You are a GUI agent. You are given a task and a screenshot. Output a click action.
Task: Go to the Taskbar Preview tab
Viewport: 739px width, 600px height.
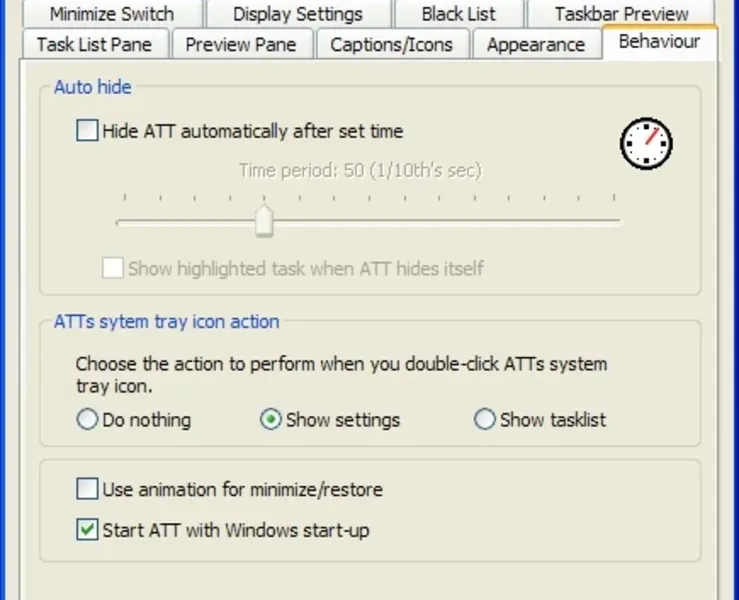pyautogui.click(x=622, y=14)
